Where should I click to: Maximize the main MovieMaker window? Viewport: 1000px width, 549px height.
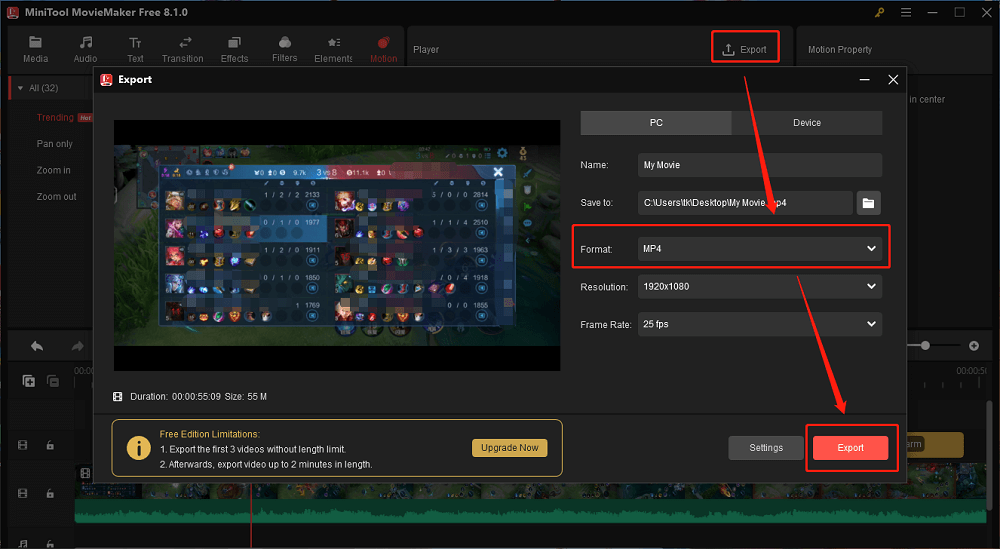tap(959, 12)
